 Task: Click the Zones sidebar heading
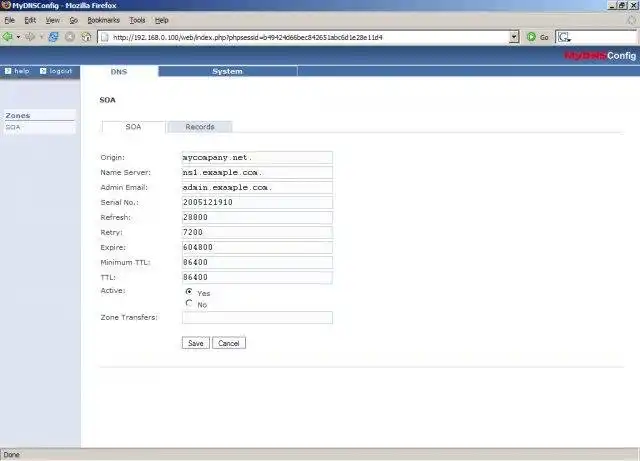18,116
